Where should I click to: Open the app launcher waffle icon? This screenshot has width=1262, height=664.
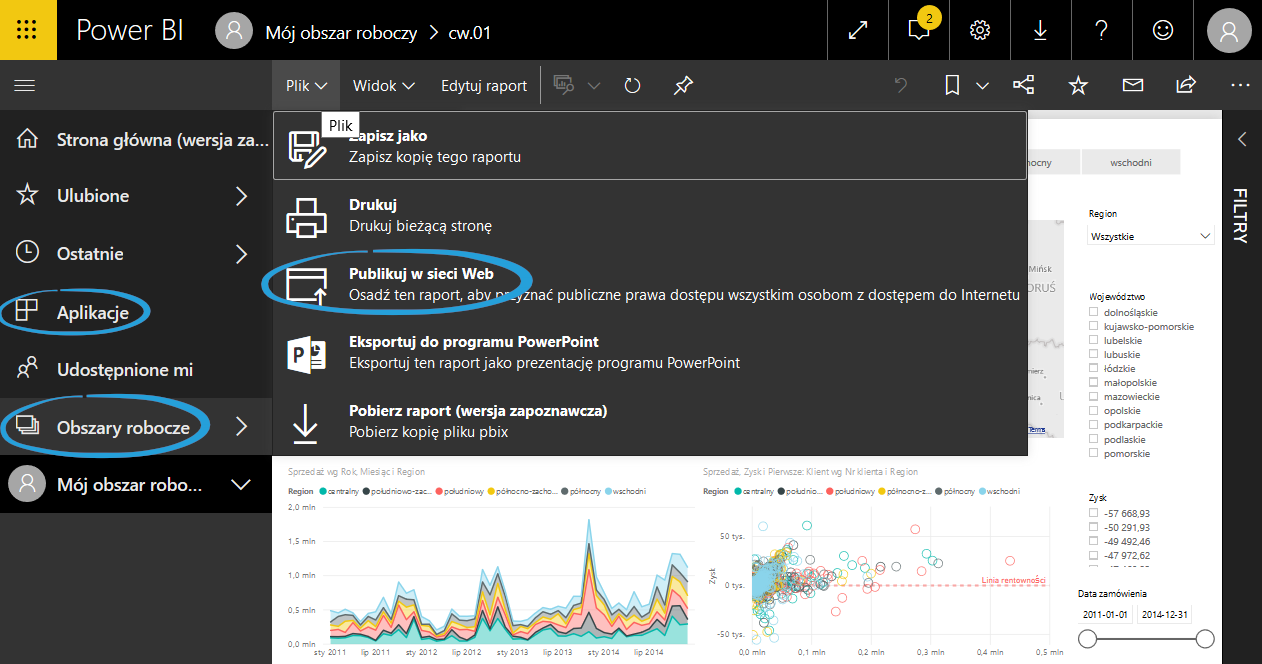pyautogui.click(x=28, y=30)
